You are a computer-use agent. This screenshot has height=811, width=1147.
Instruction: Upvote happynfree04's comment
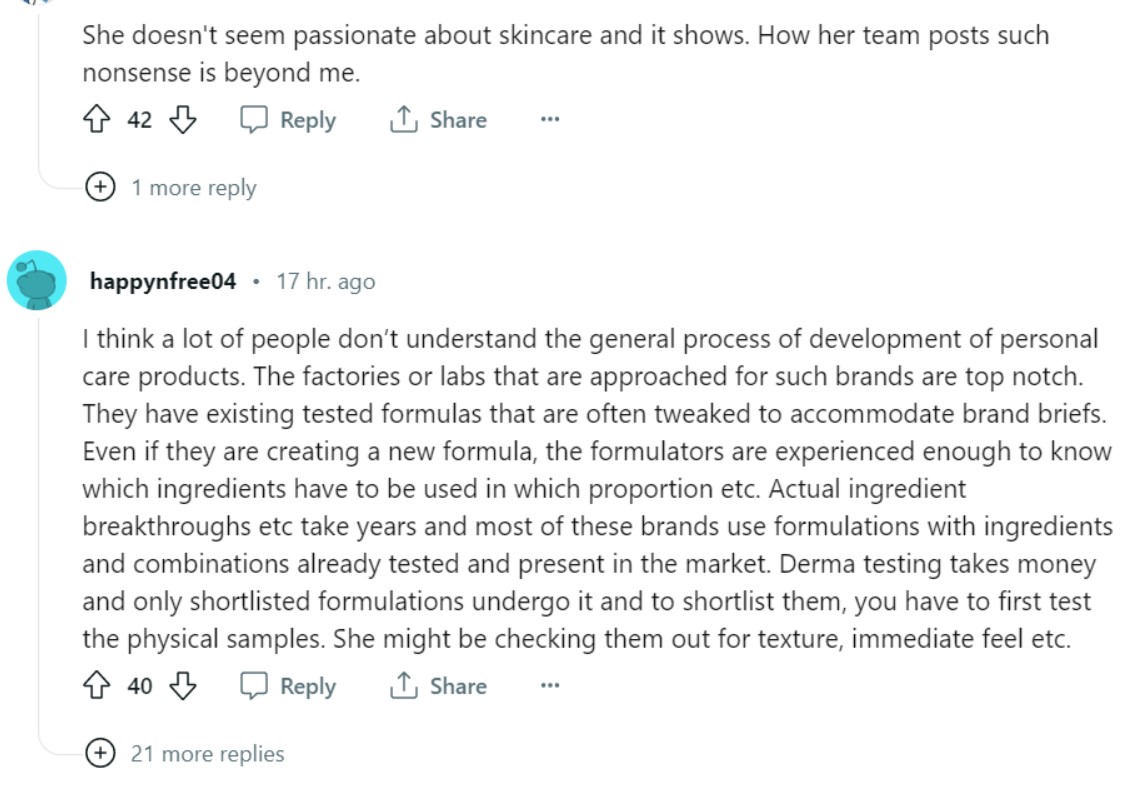97,685
